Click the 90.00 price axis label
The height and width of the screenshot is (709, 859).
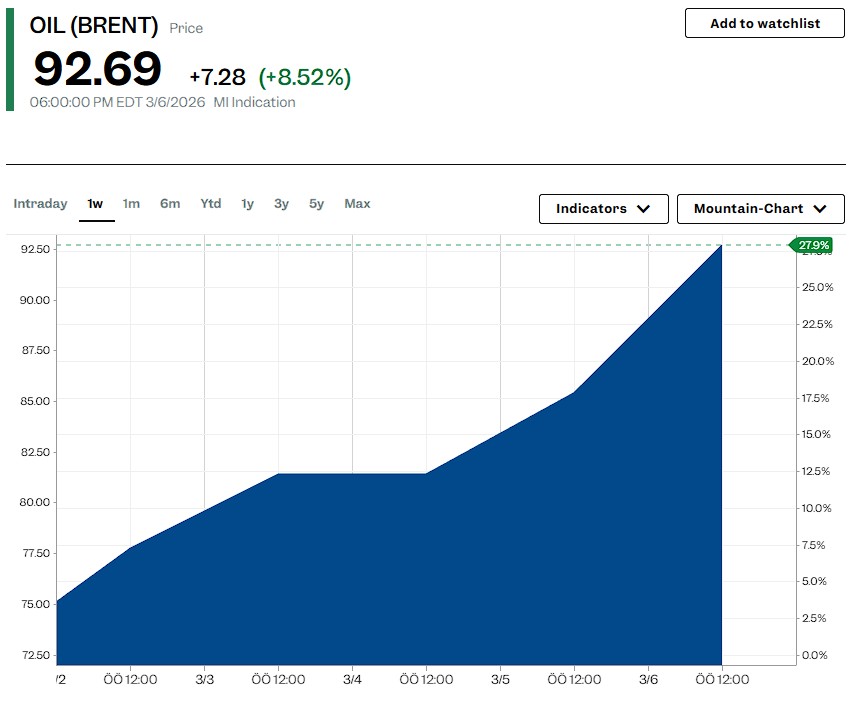coord(35,300)
